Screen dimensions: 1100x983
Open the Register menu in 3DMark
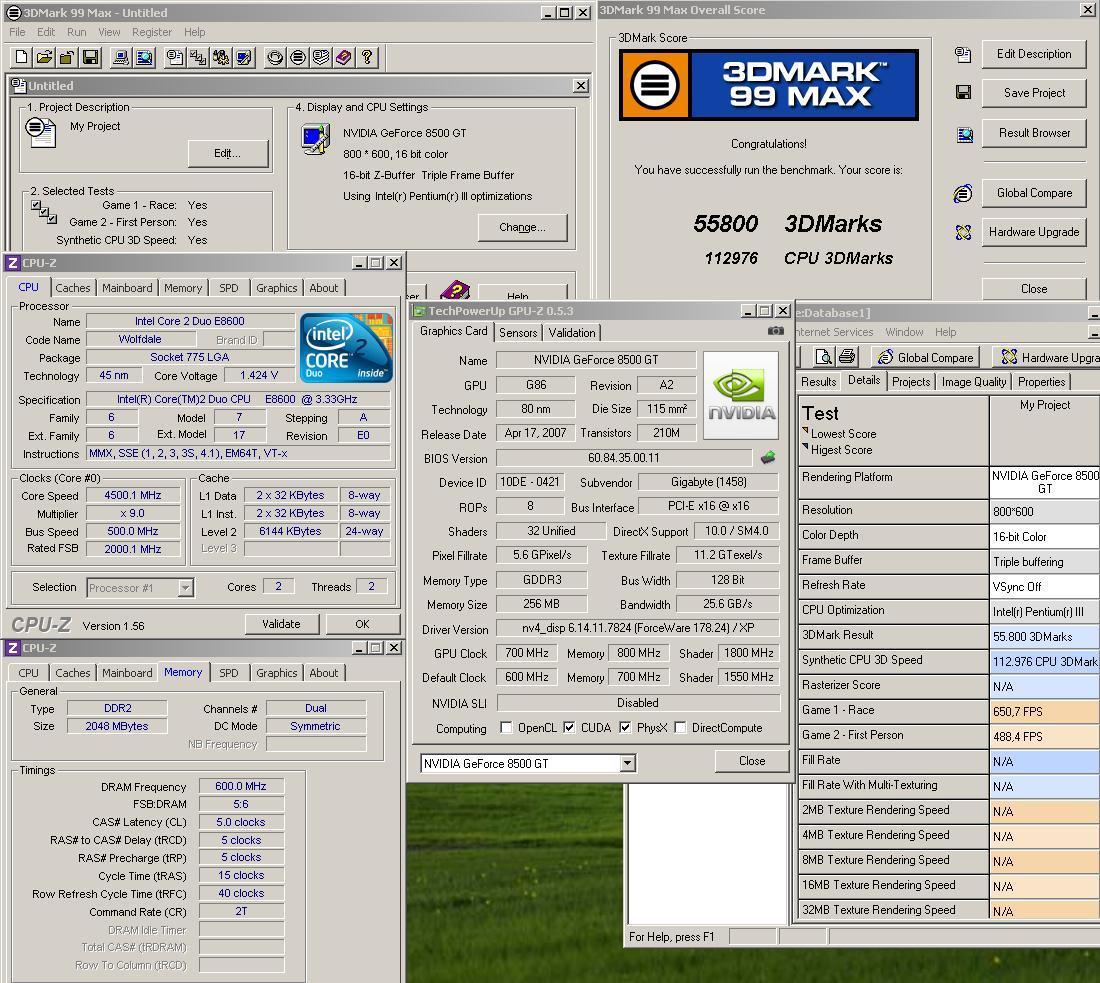(x=152, y=32)
